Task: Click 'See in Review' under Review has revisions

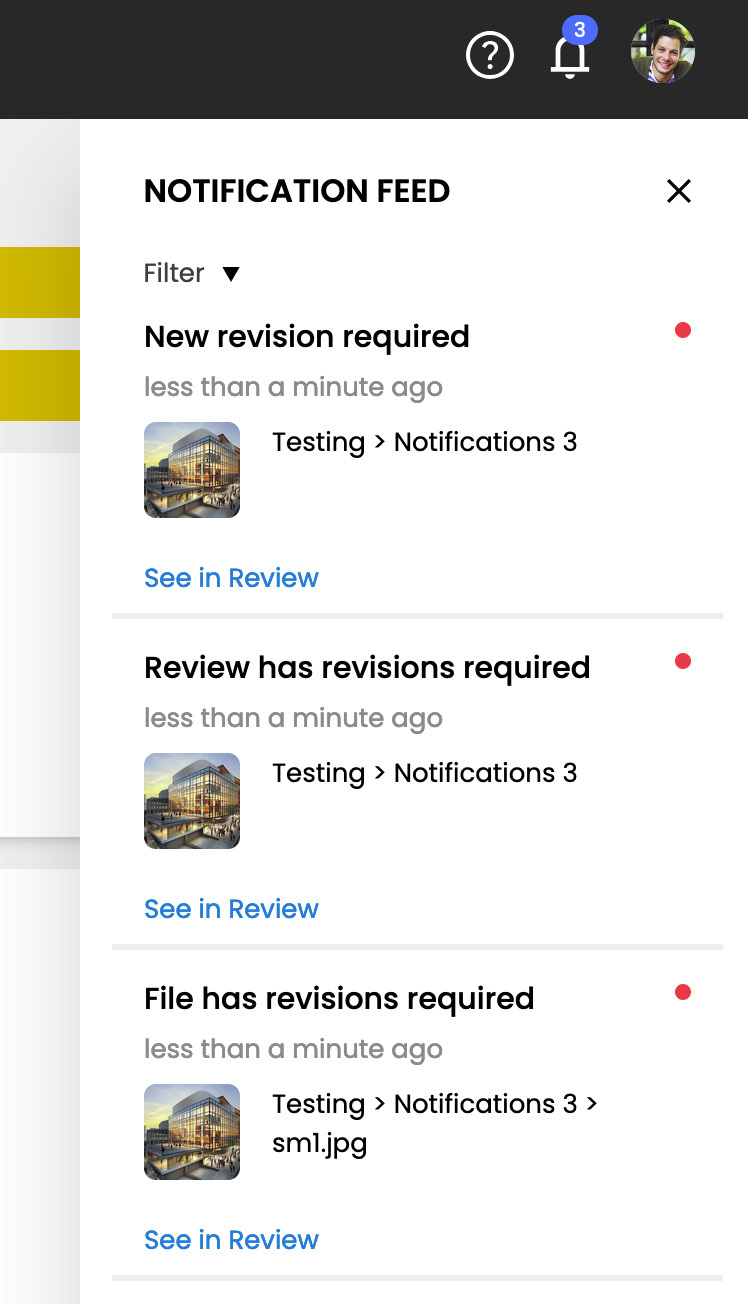Action: 231,909
